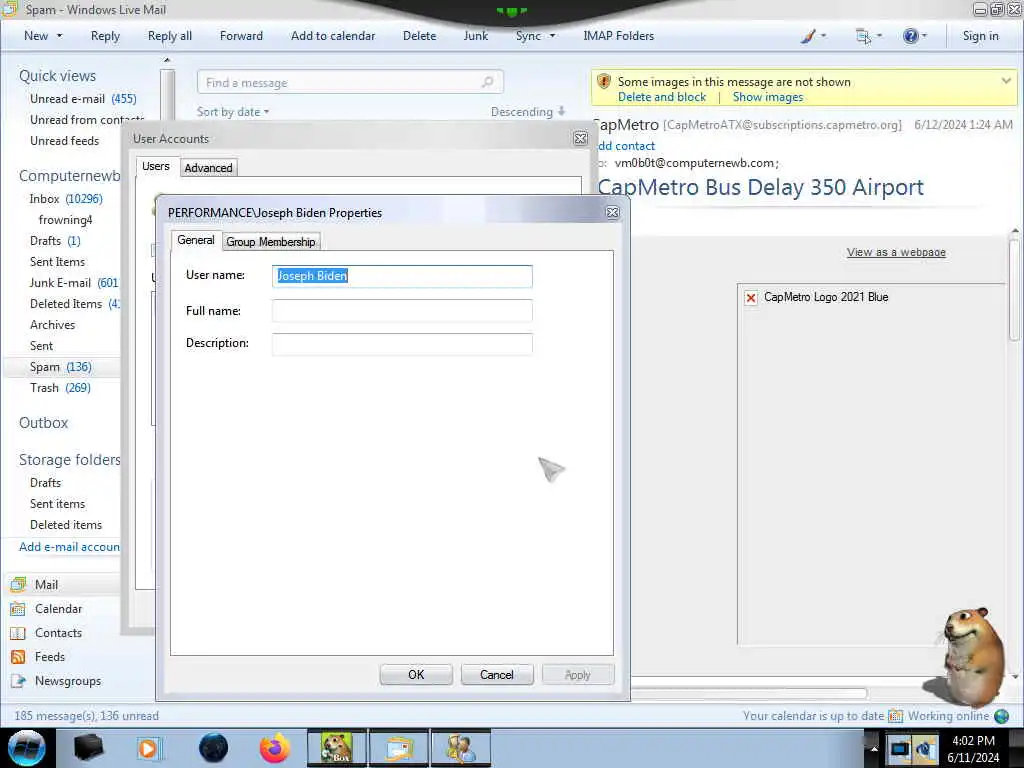This screenshot has height=768, width=1024.
Task: Click the Working online globe icon
Action: pos(1001,716)
